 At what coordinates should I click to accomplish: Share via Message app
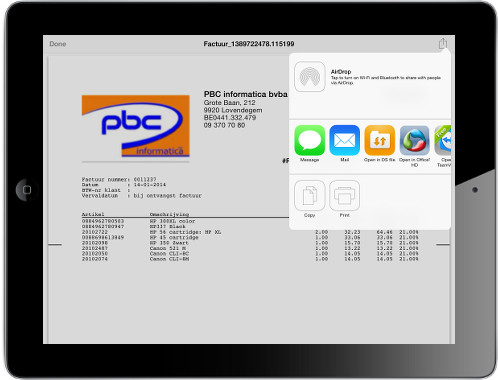310,140
